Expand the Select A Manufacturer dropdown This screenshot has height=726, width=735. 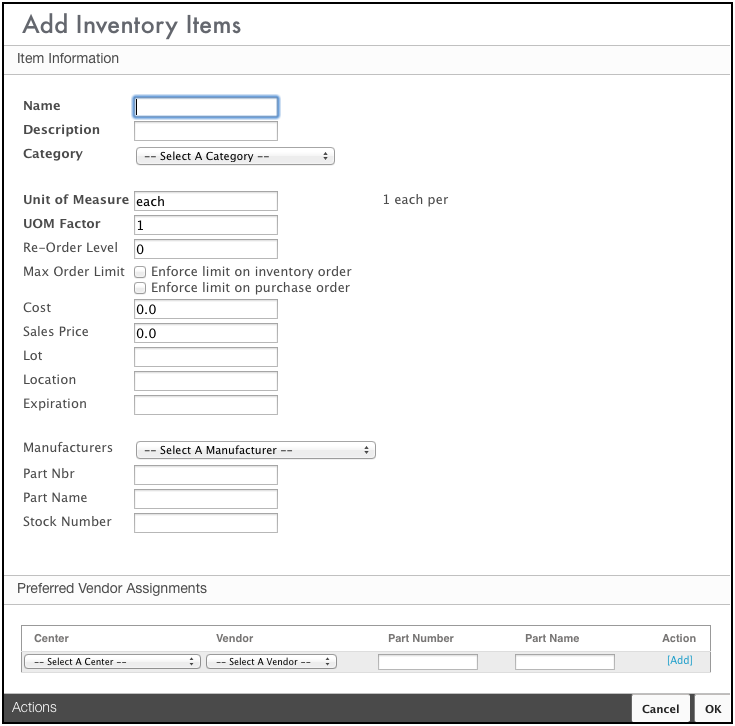[255, 450]
